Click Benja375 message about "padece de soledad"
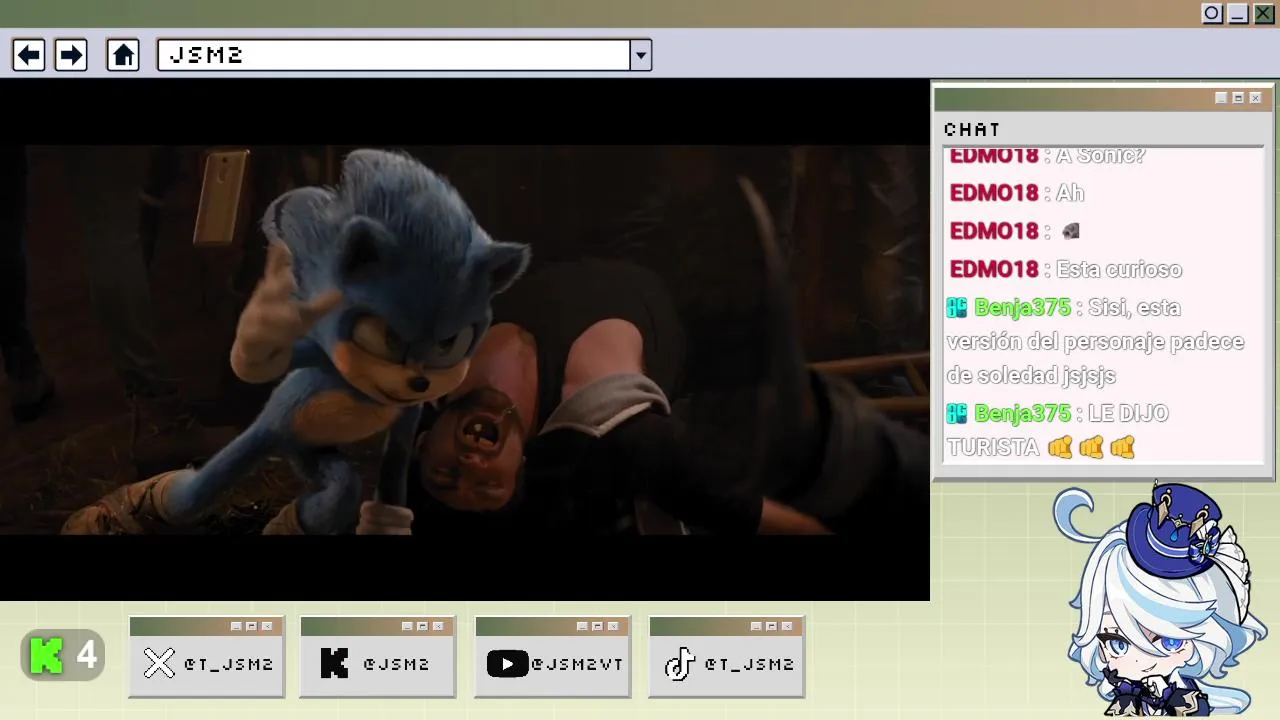This screenshot has width=1280, height=720. (1095, 341)
